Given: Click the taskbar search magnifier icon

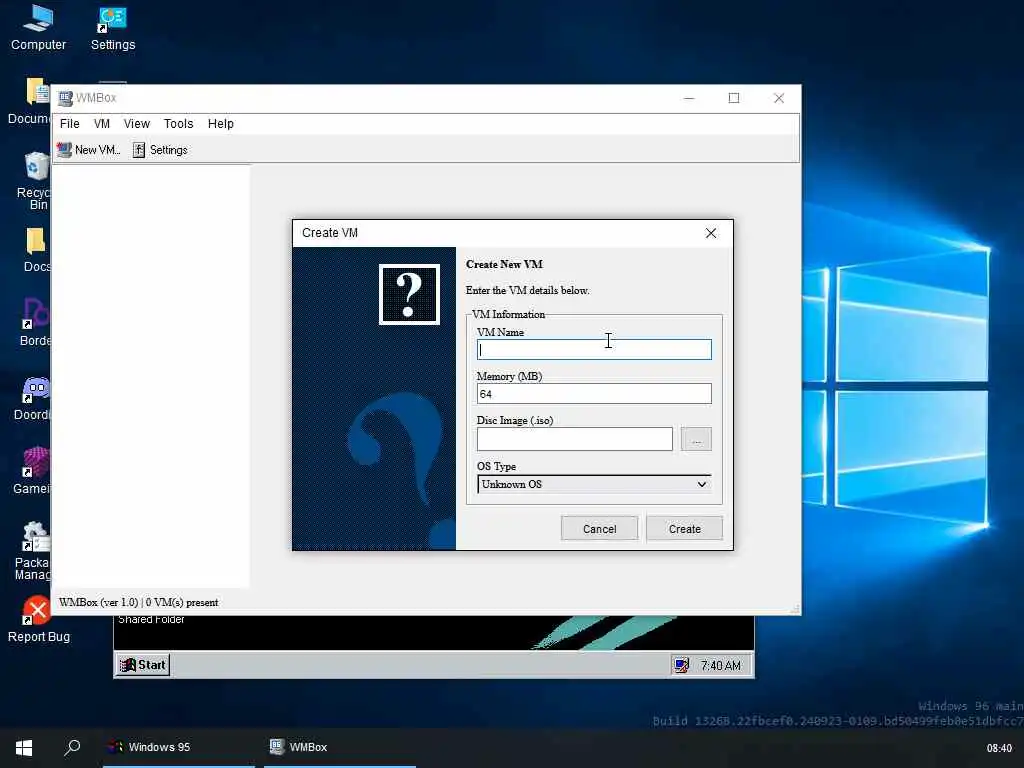Looking at the screenshot, I should coord(72,748).
